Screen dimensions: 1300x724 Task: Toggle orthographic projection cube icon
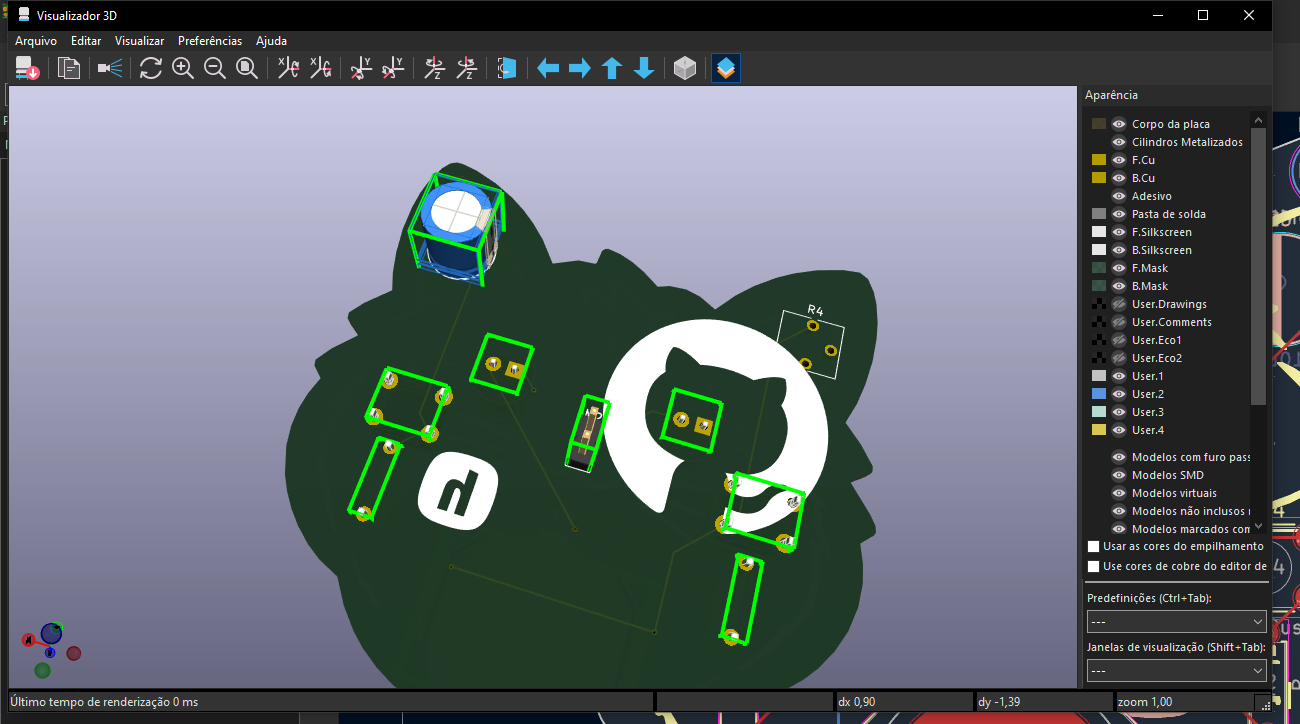click(x=685, y=68)
